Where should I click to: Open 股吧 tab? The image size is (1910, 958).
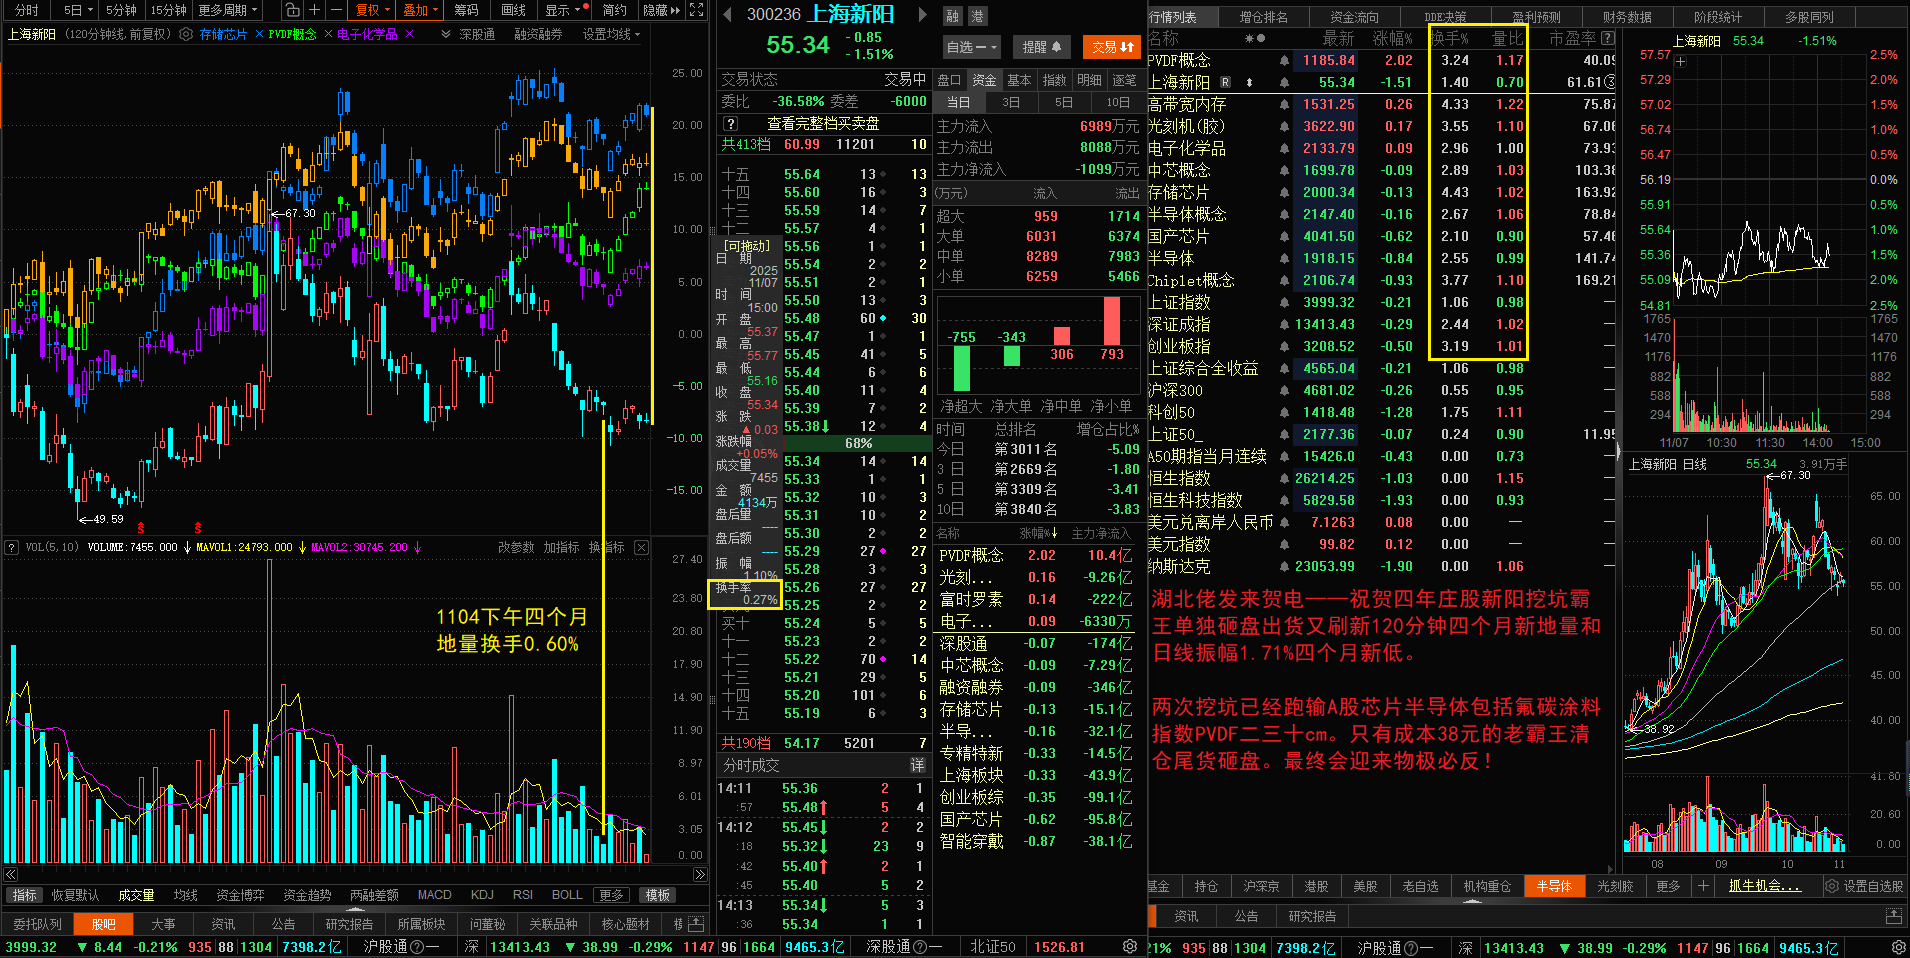coord(103,924)
